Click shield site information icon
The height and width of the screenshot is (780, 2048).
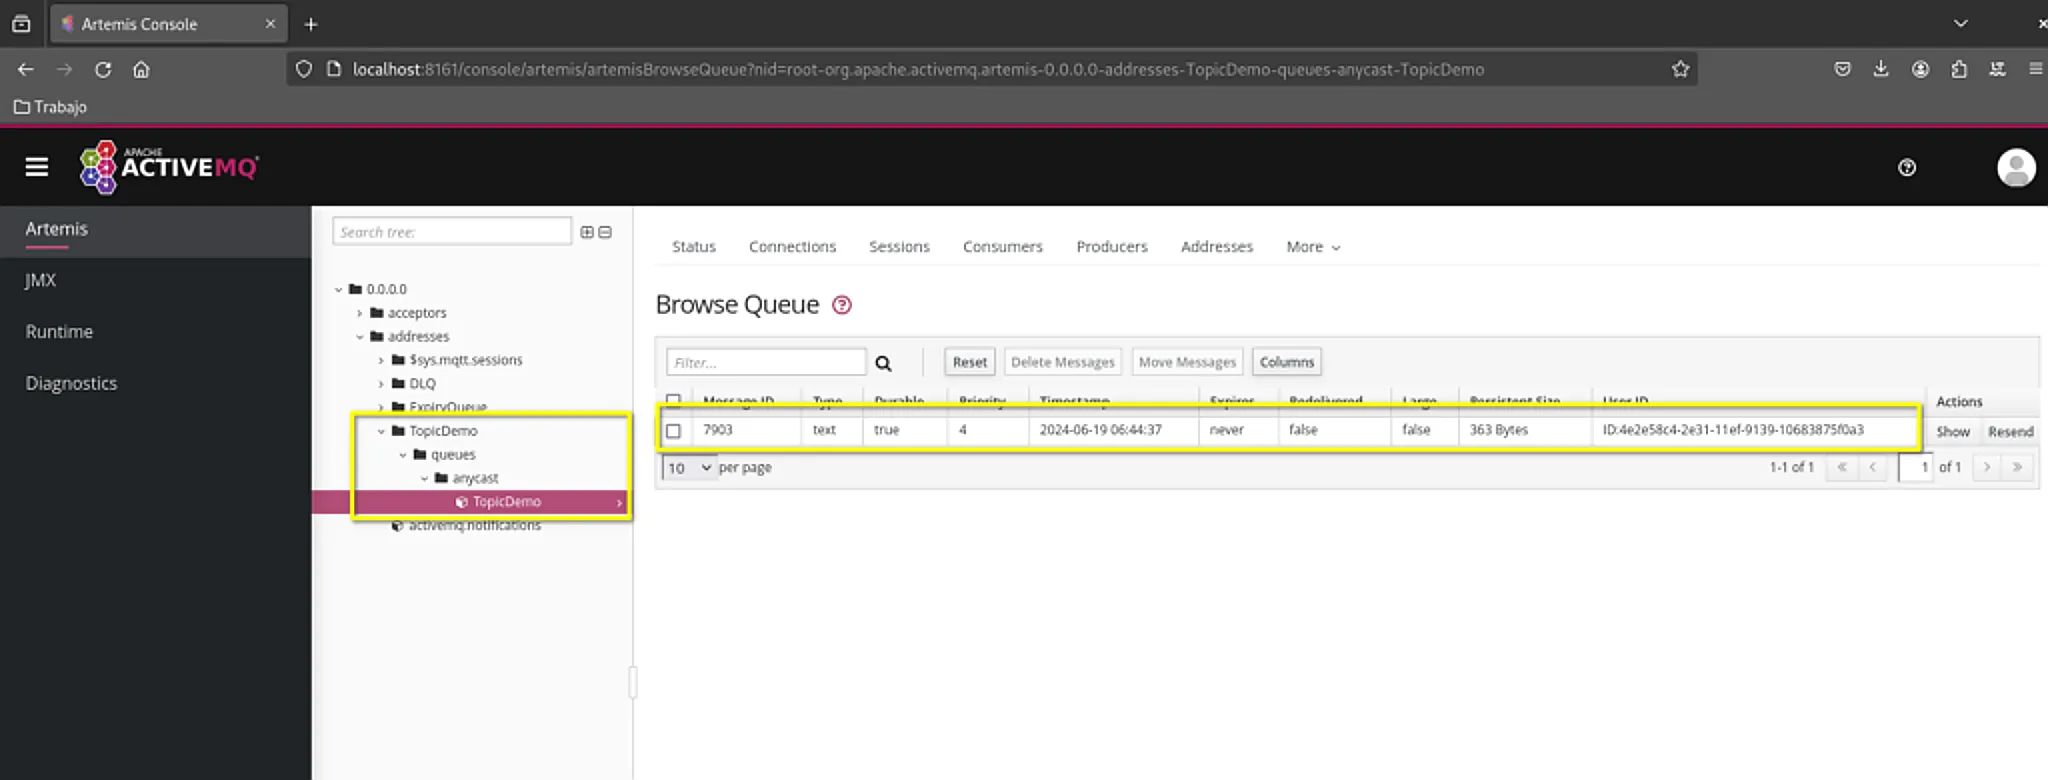point(304,69)
